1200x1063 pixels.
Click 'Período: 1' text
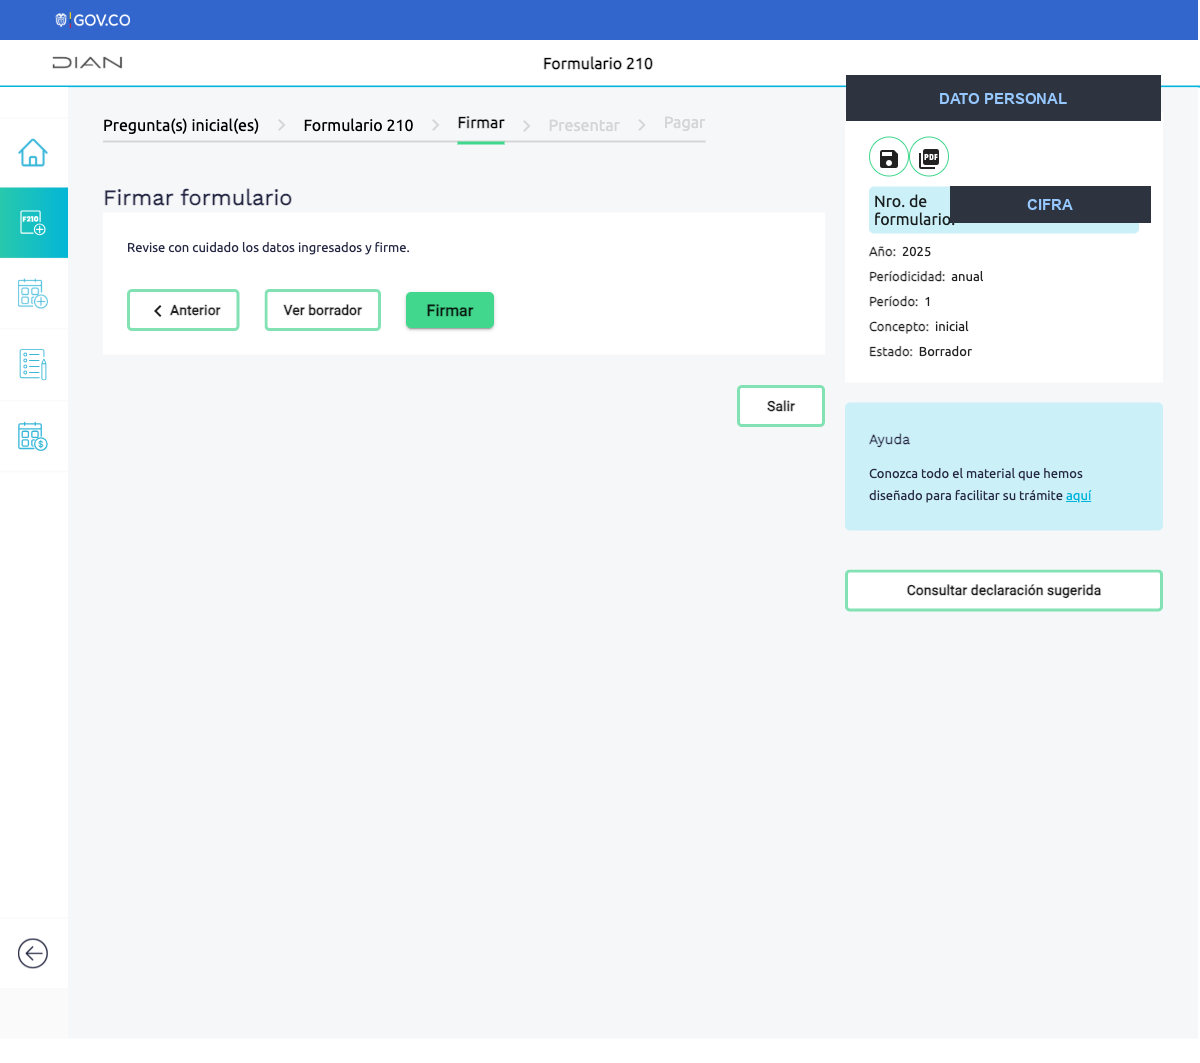click(x=900, y=302)
